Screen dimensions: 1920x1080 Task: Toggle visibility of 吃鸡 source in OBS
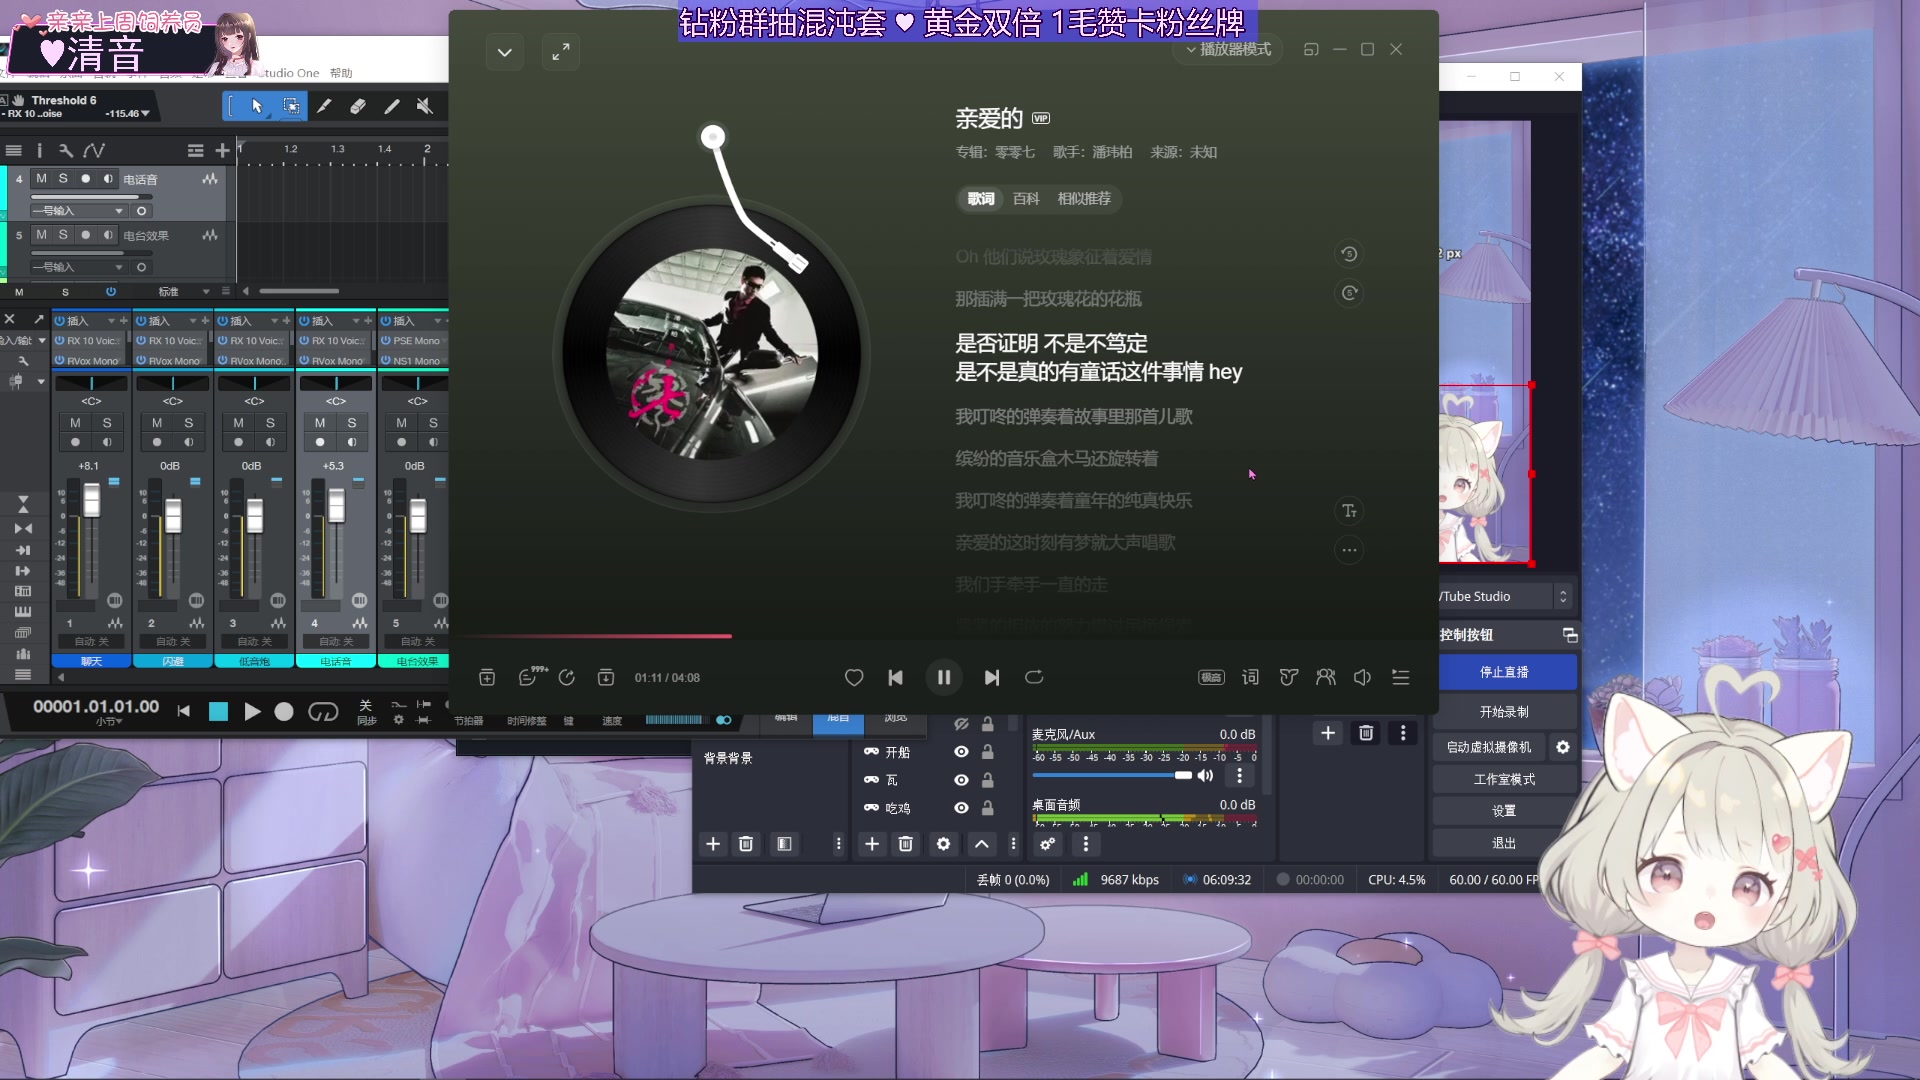pos(961,808)
